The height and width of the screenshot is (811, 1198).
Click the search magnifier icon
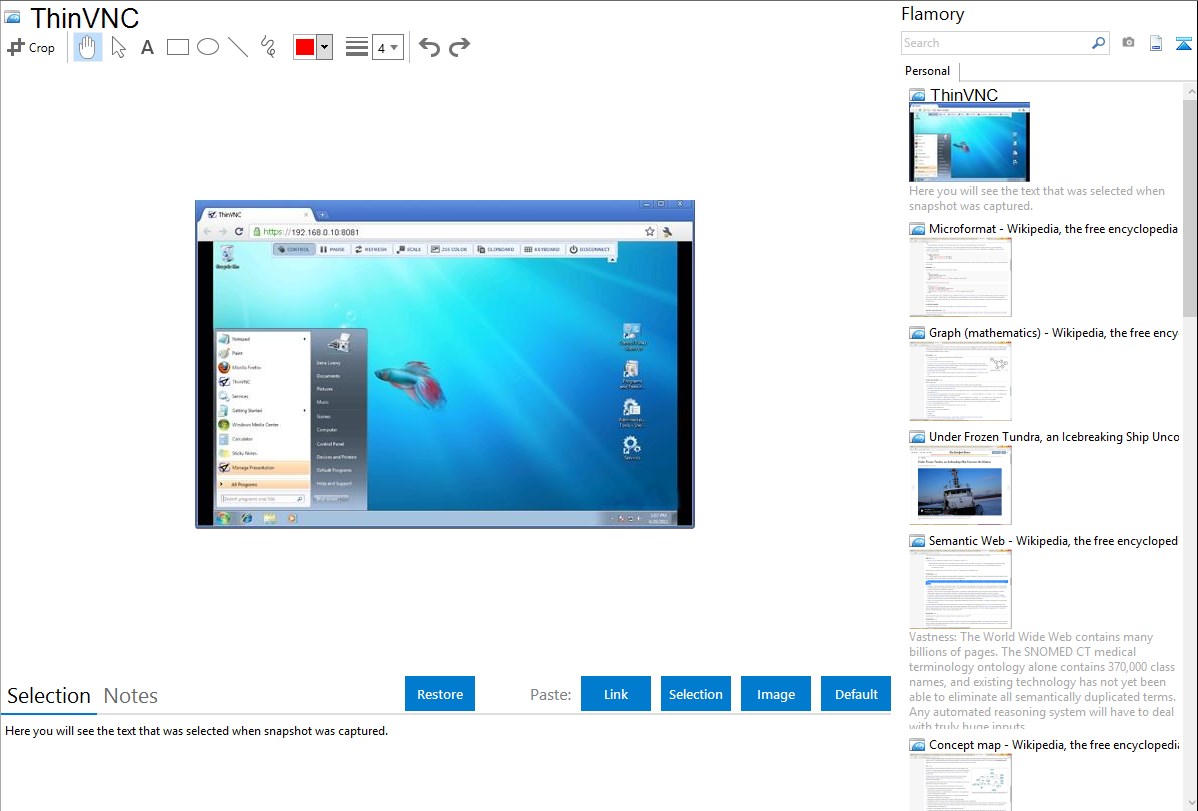1098,43
